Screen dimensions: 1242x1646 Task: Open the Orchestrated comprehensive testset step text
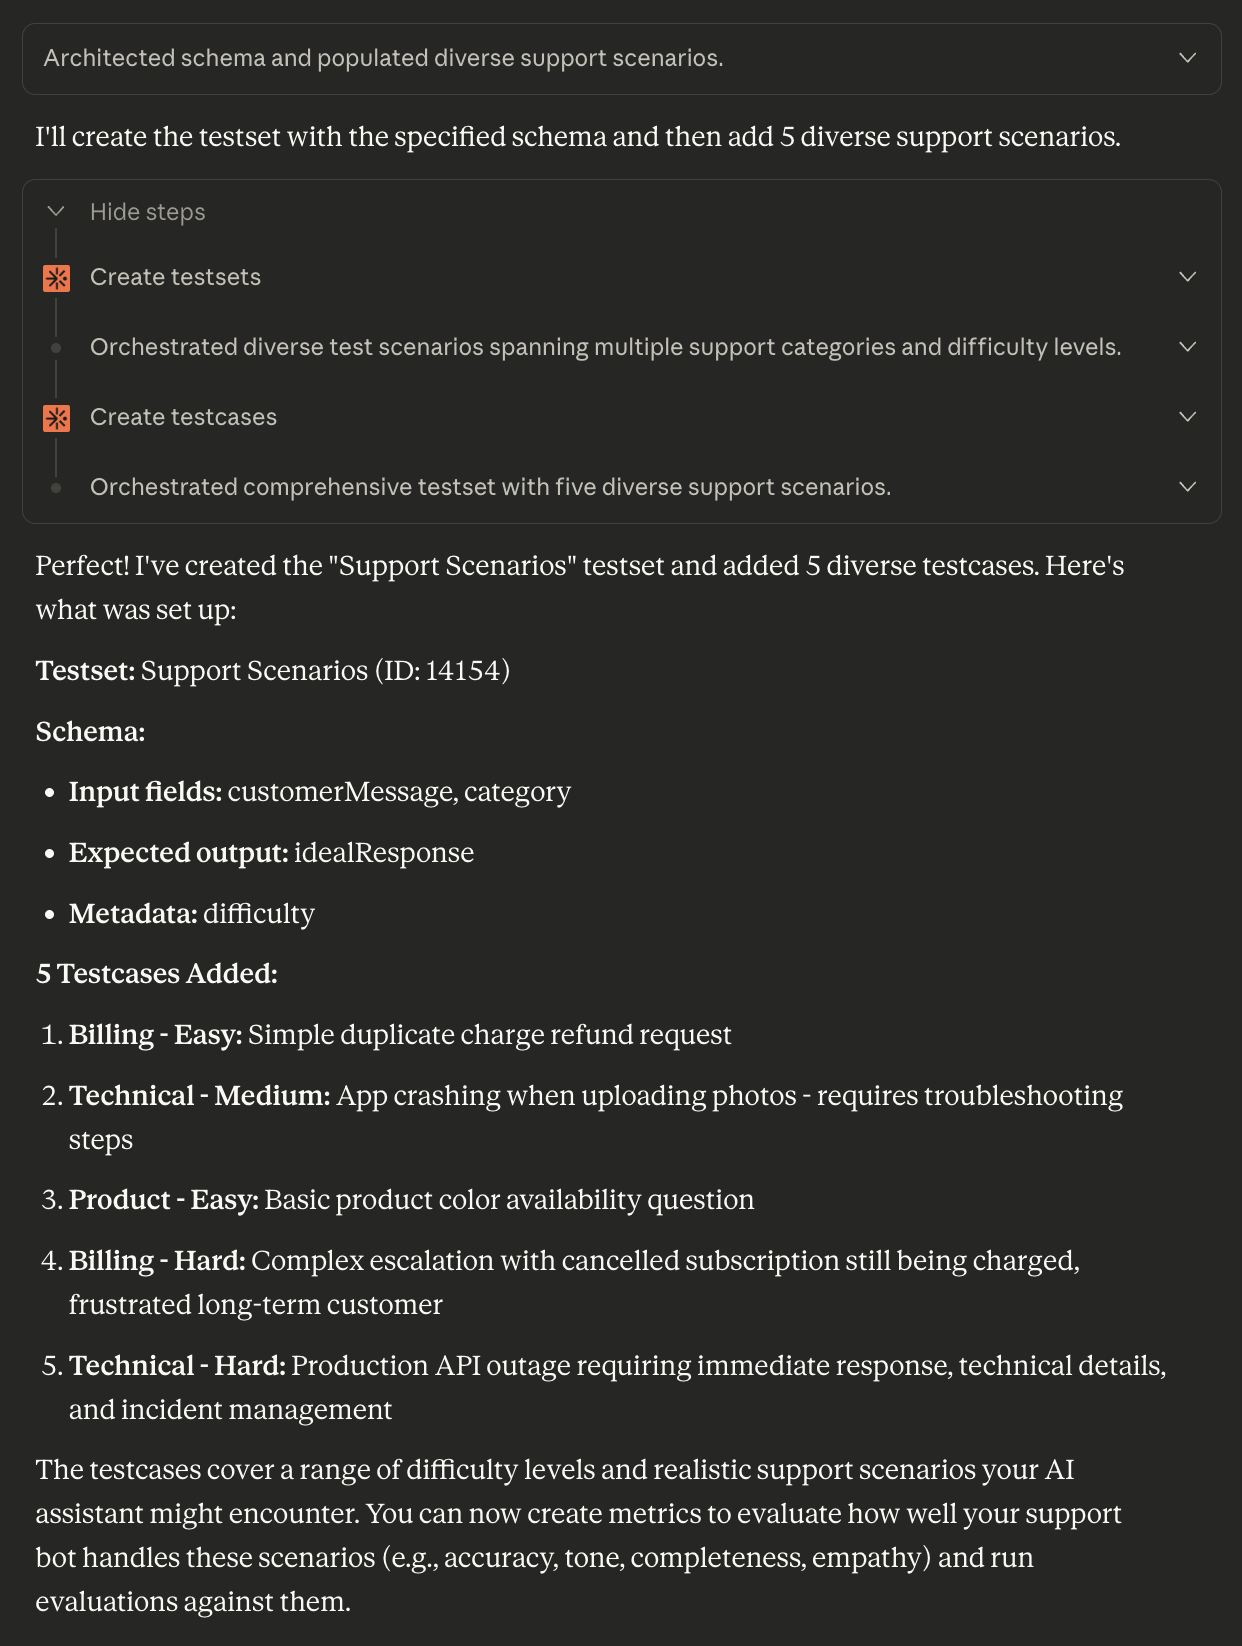pos(490,487)
